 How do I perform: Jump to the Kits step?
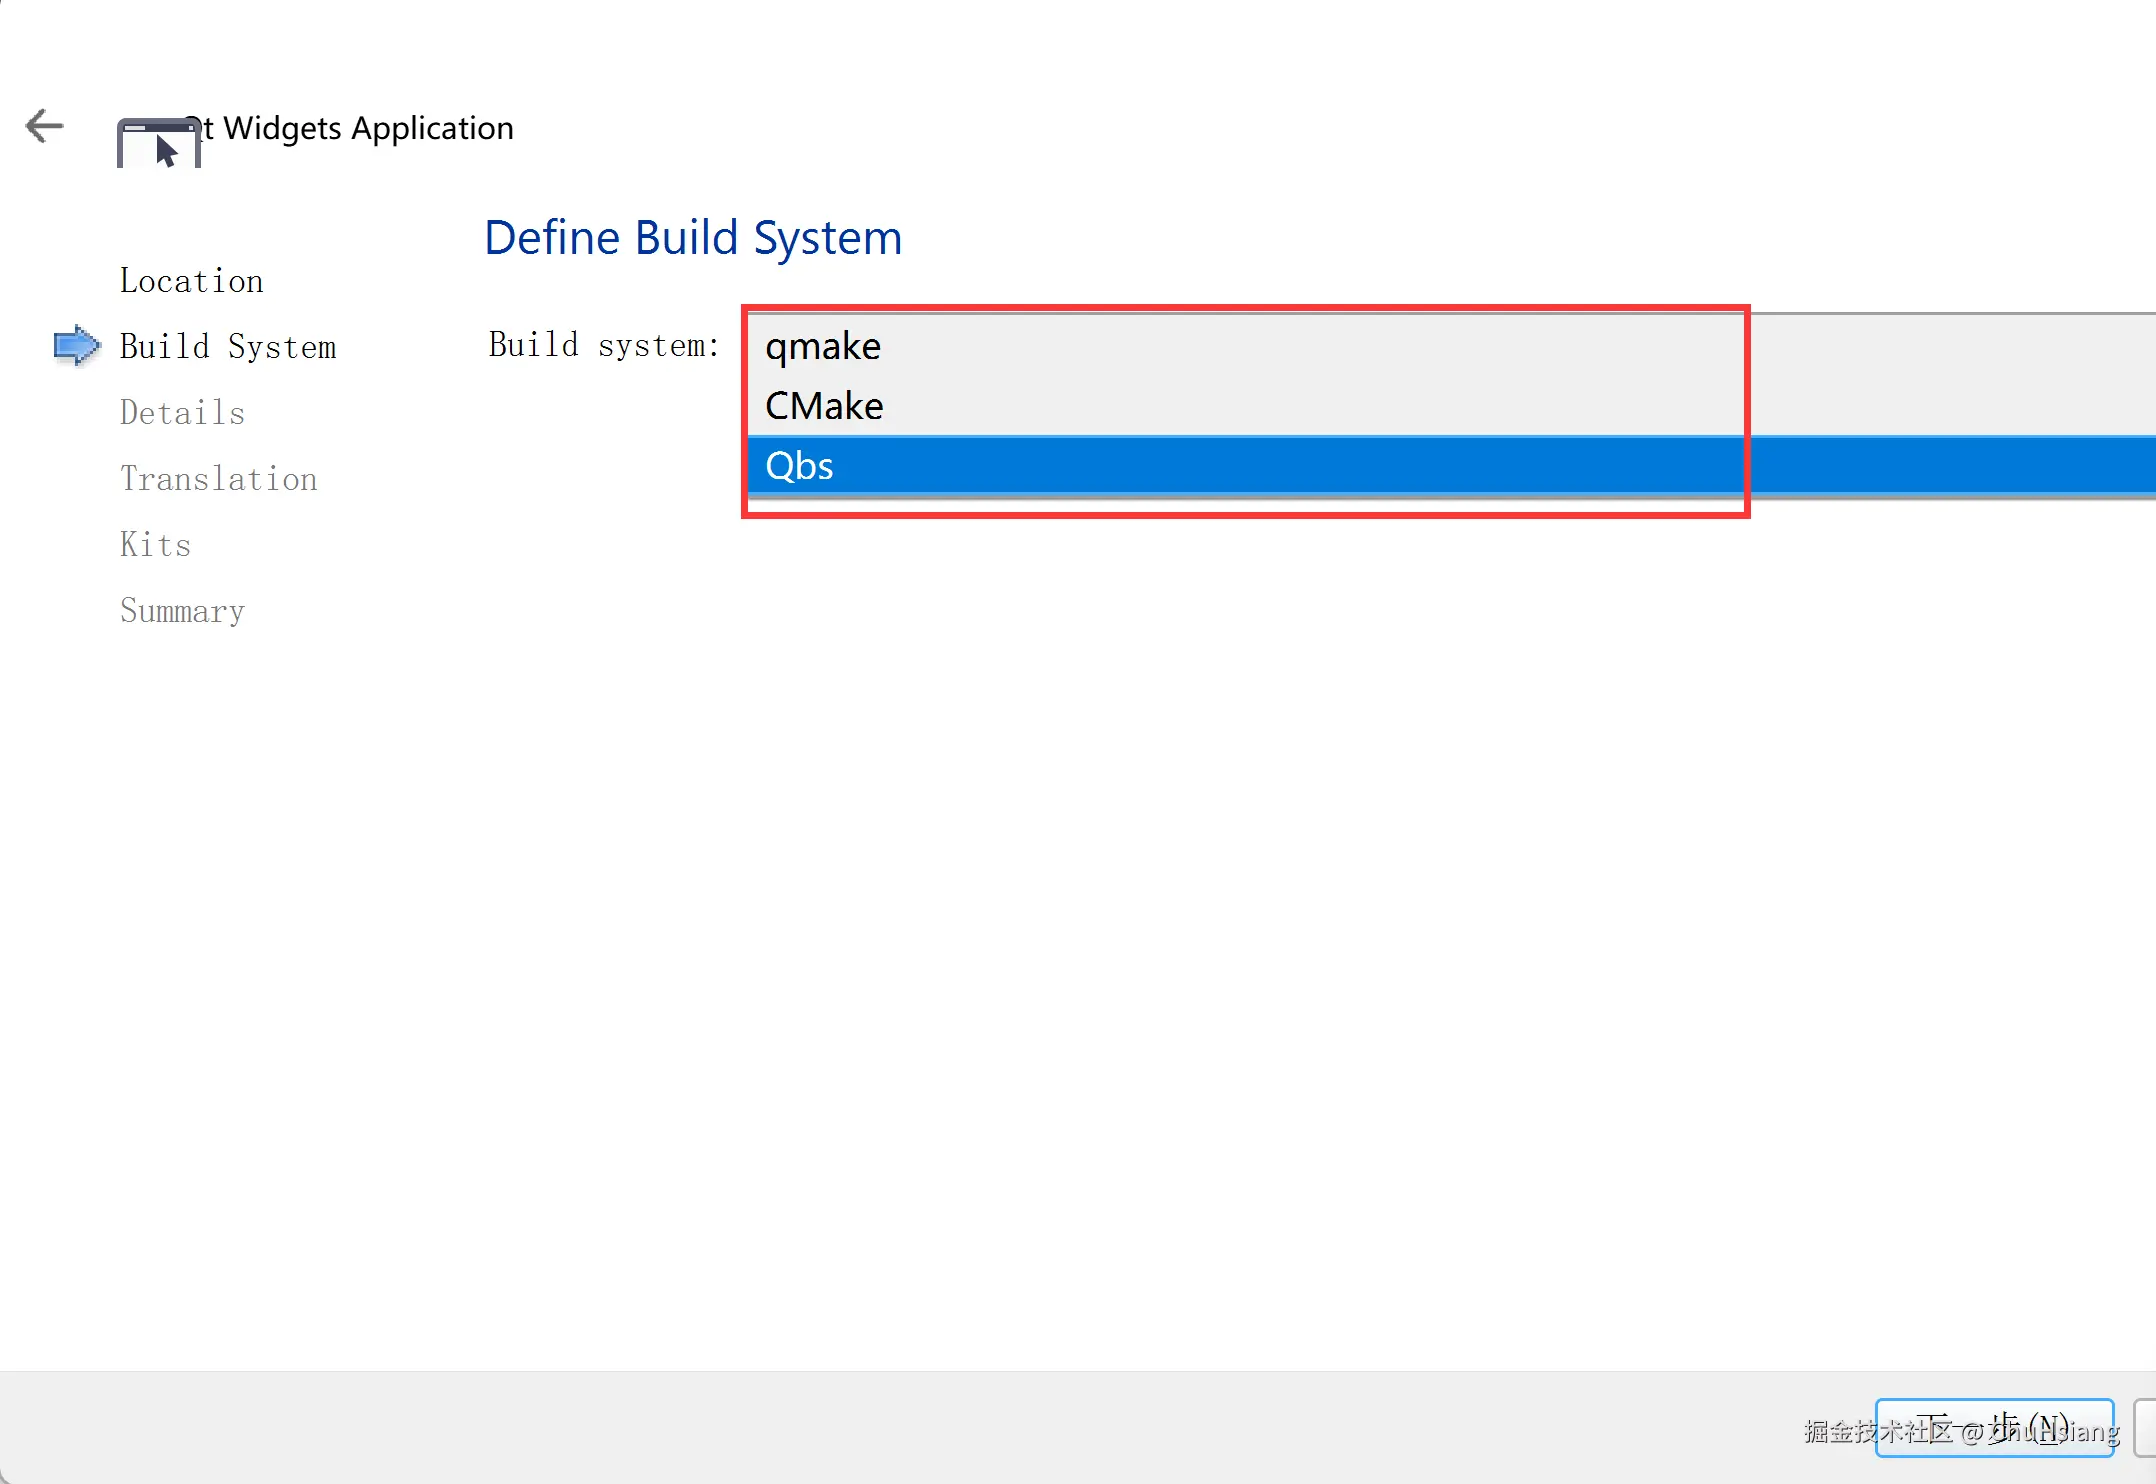point(155,545)
